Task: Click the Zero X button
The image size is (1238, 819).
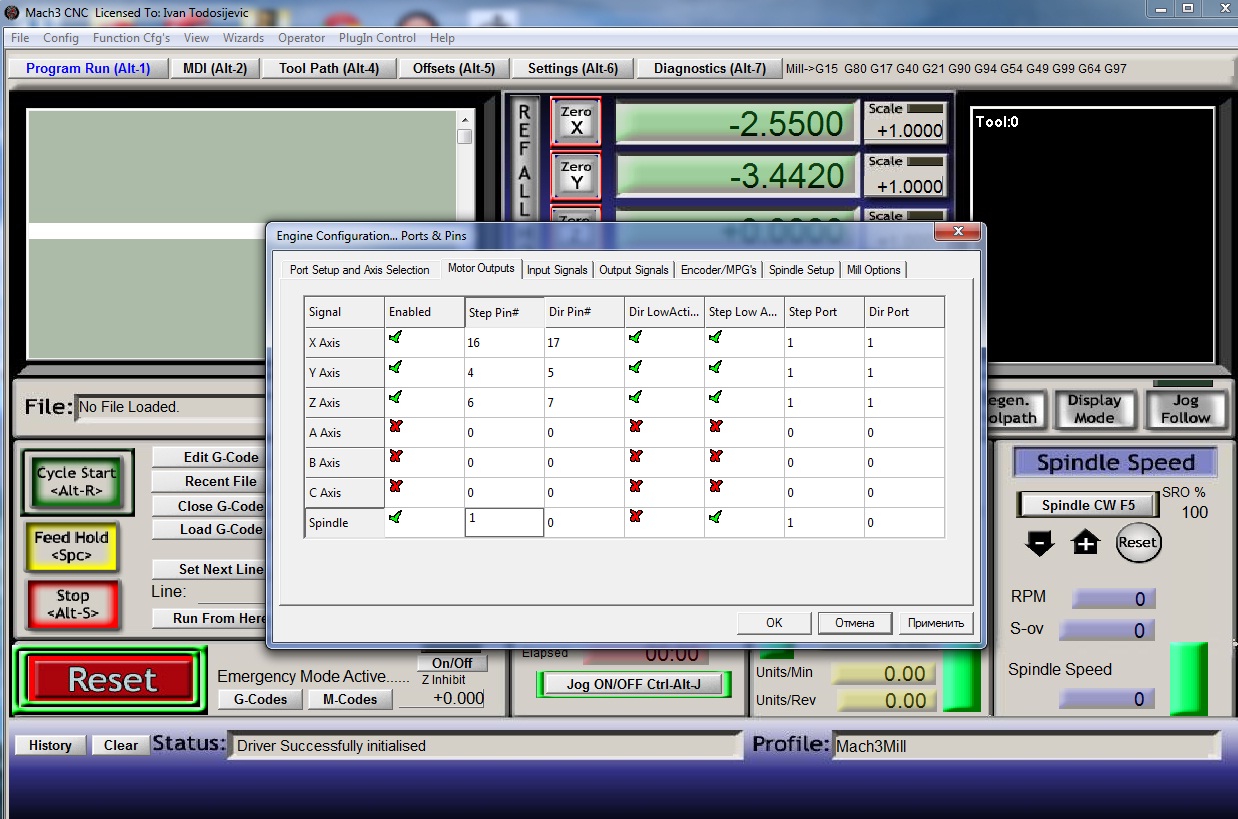Action: click(576, 121)
